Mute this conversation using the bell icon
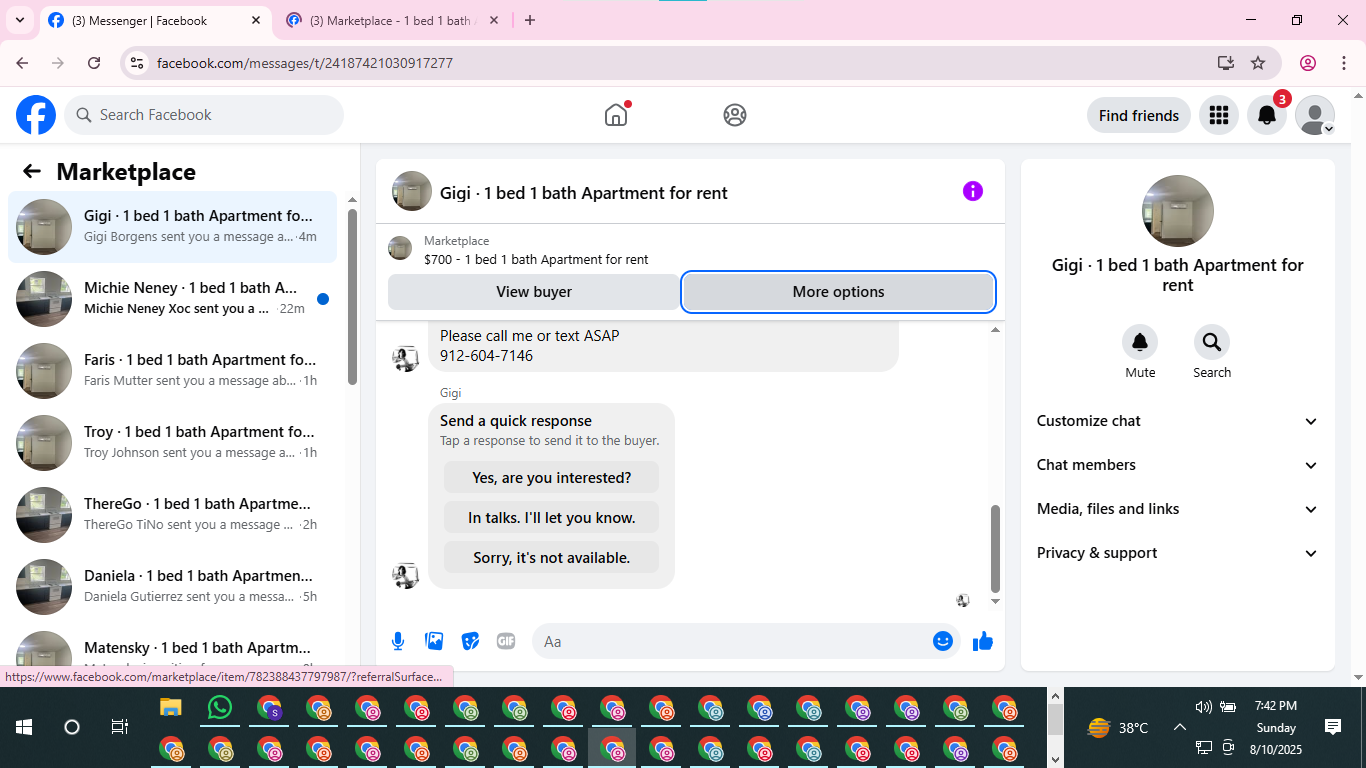Image resolution: width=1366 pixels, height=768 pixels. click(1140, 343)
